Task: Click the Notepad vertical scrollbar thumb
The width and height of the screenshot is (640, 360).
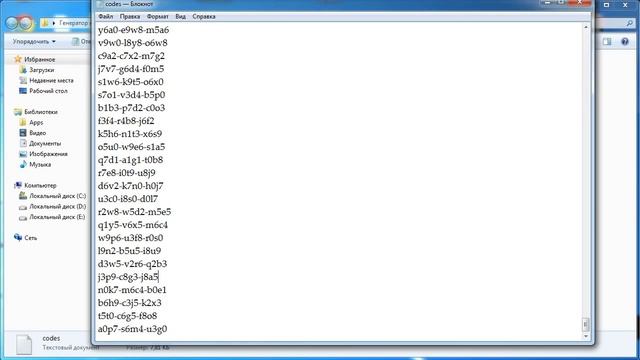Action: pos(586,324)
